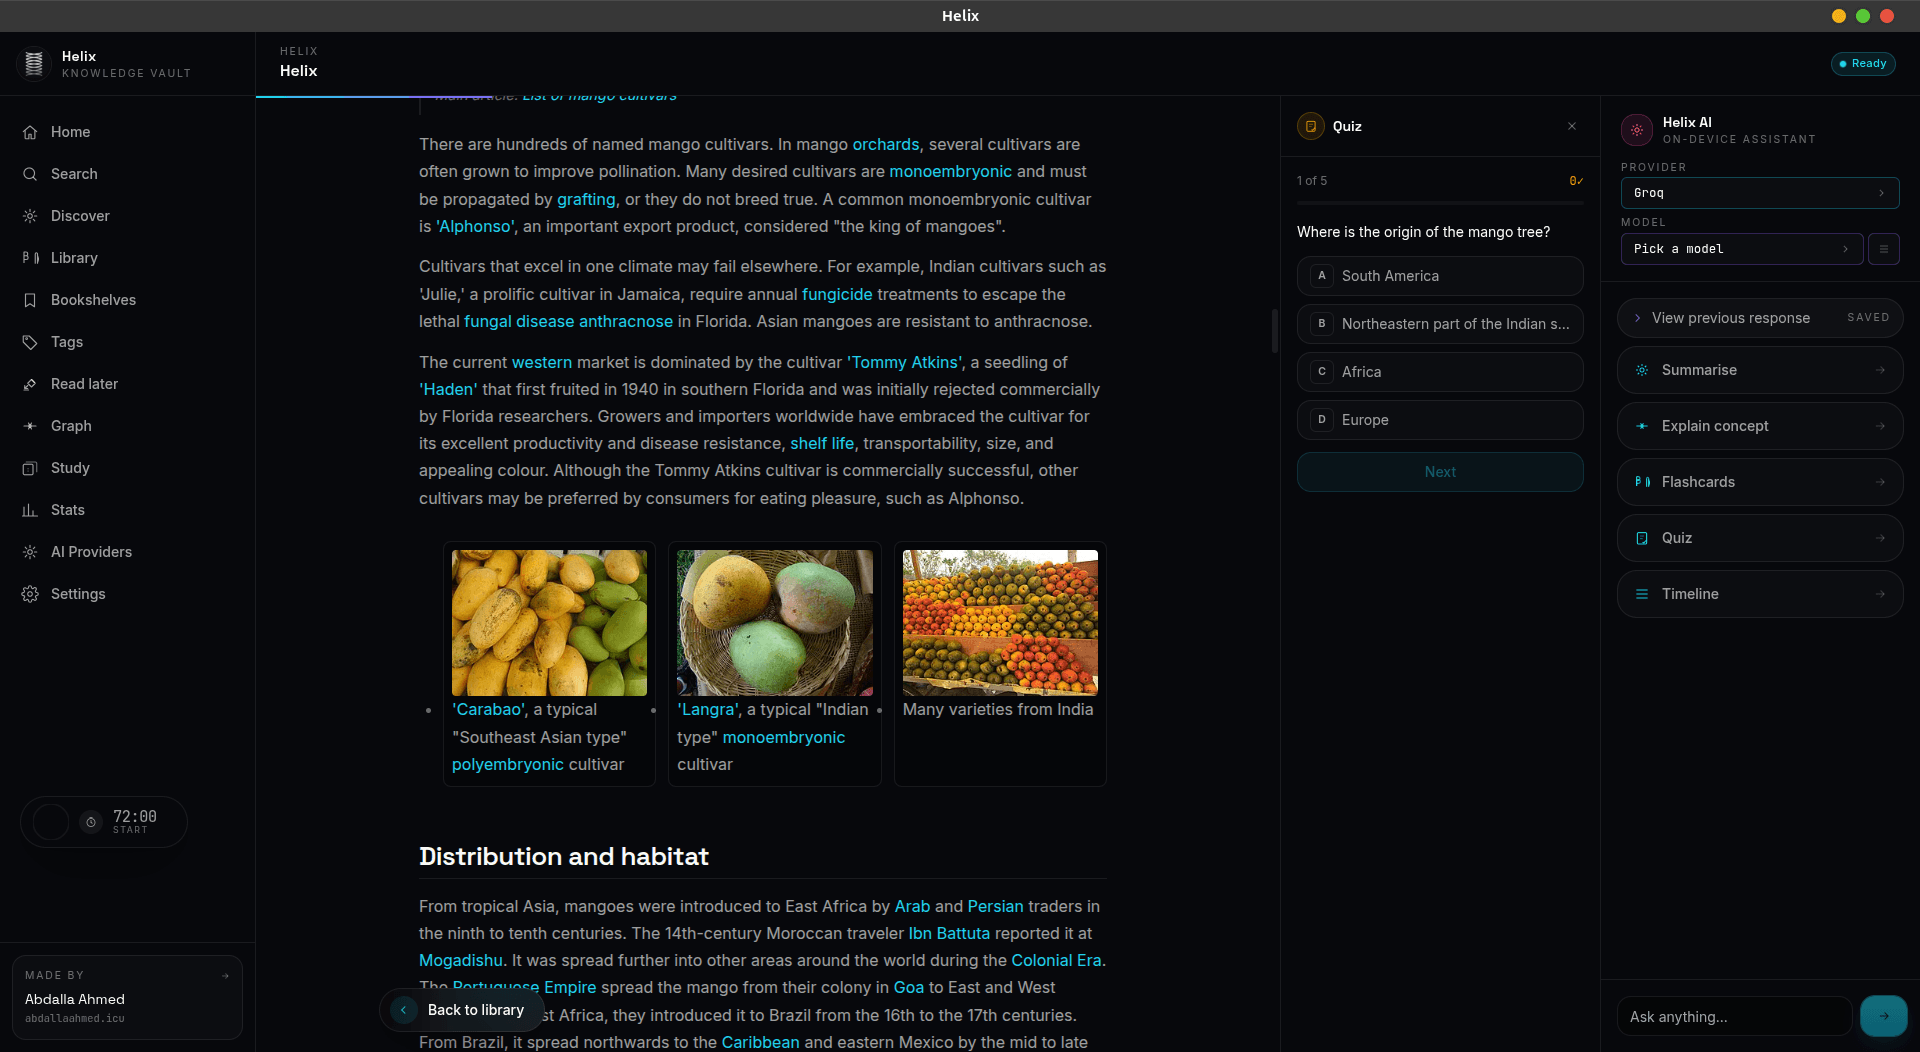Close the Quiz panel

(1572, 126)
